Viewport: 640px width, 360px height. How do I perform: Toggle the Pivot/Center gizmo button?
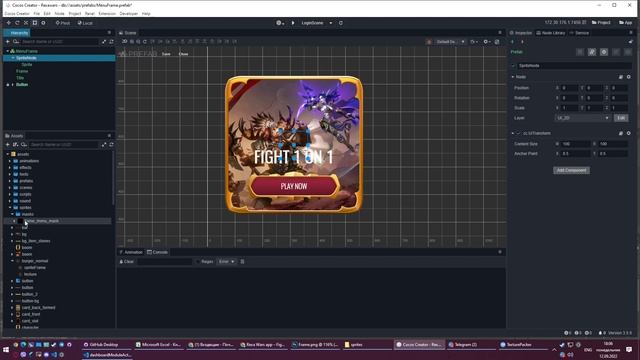62,23
